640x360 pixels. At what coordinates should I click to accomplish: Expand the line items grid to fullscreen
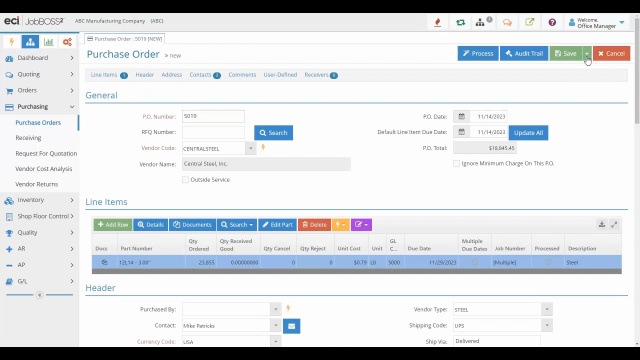click(x=614, y=224)
